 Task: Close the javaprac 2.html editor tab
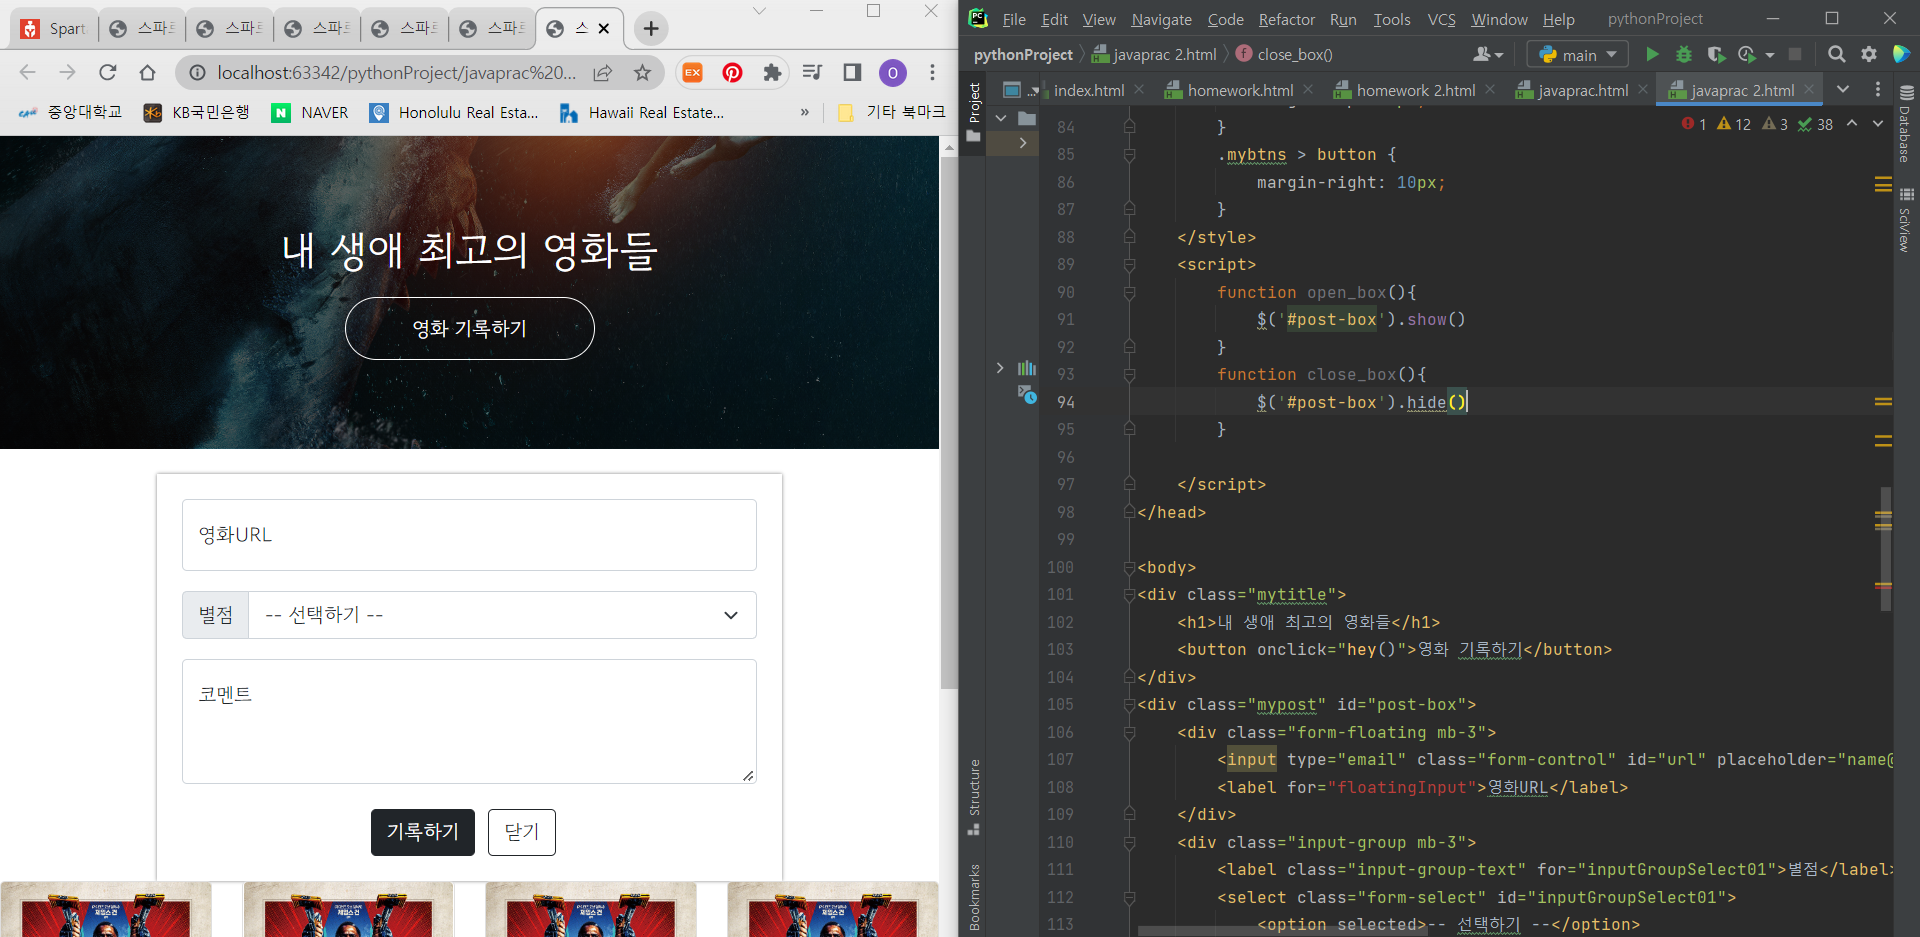point(1809,90)
